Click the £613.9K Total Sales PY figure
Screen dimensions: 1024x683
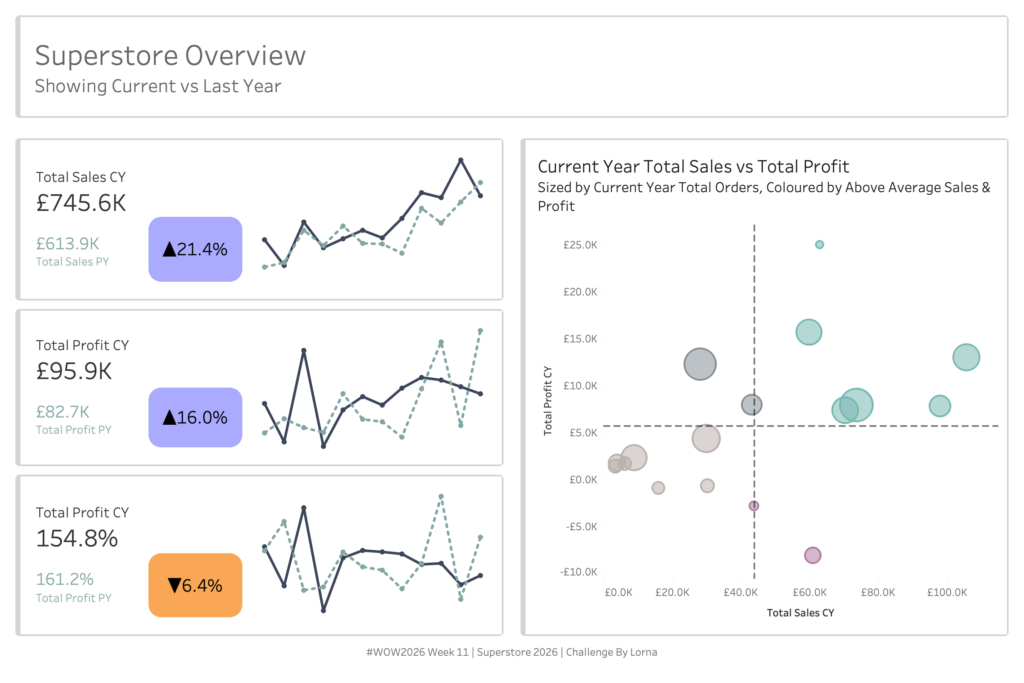tap(68, 243)
